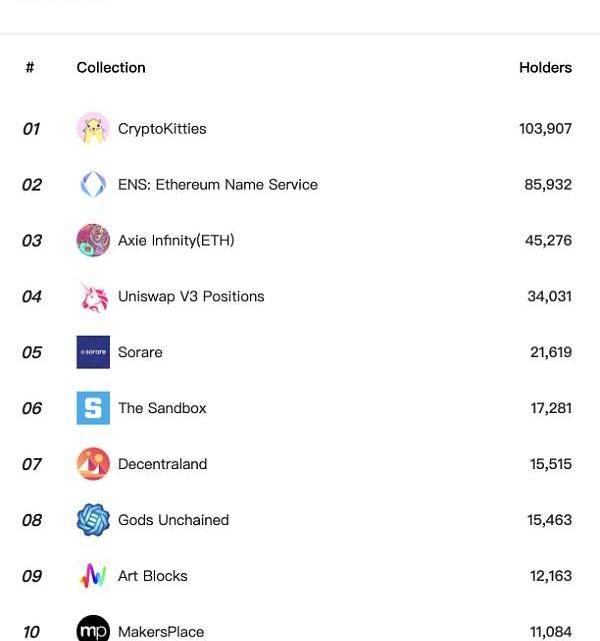
Task: Click the Collection column header
Action: click(111, 68)
